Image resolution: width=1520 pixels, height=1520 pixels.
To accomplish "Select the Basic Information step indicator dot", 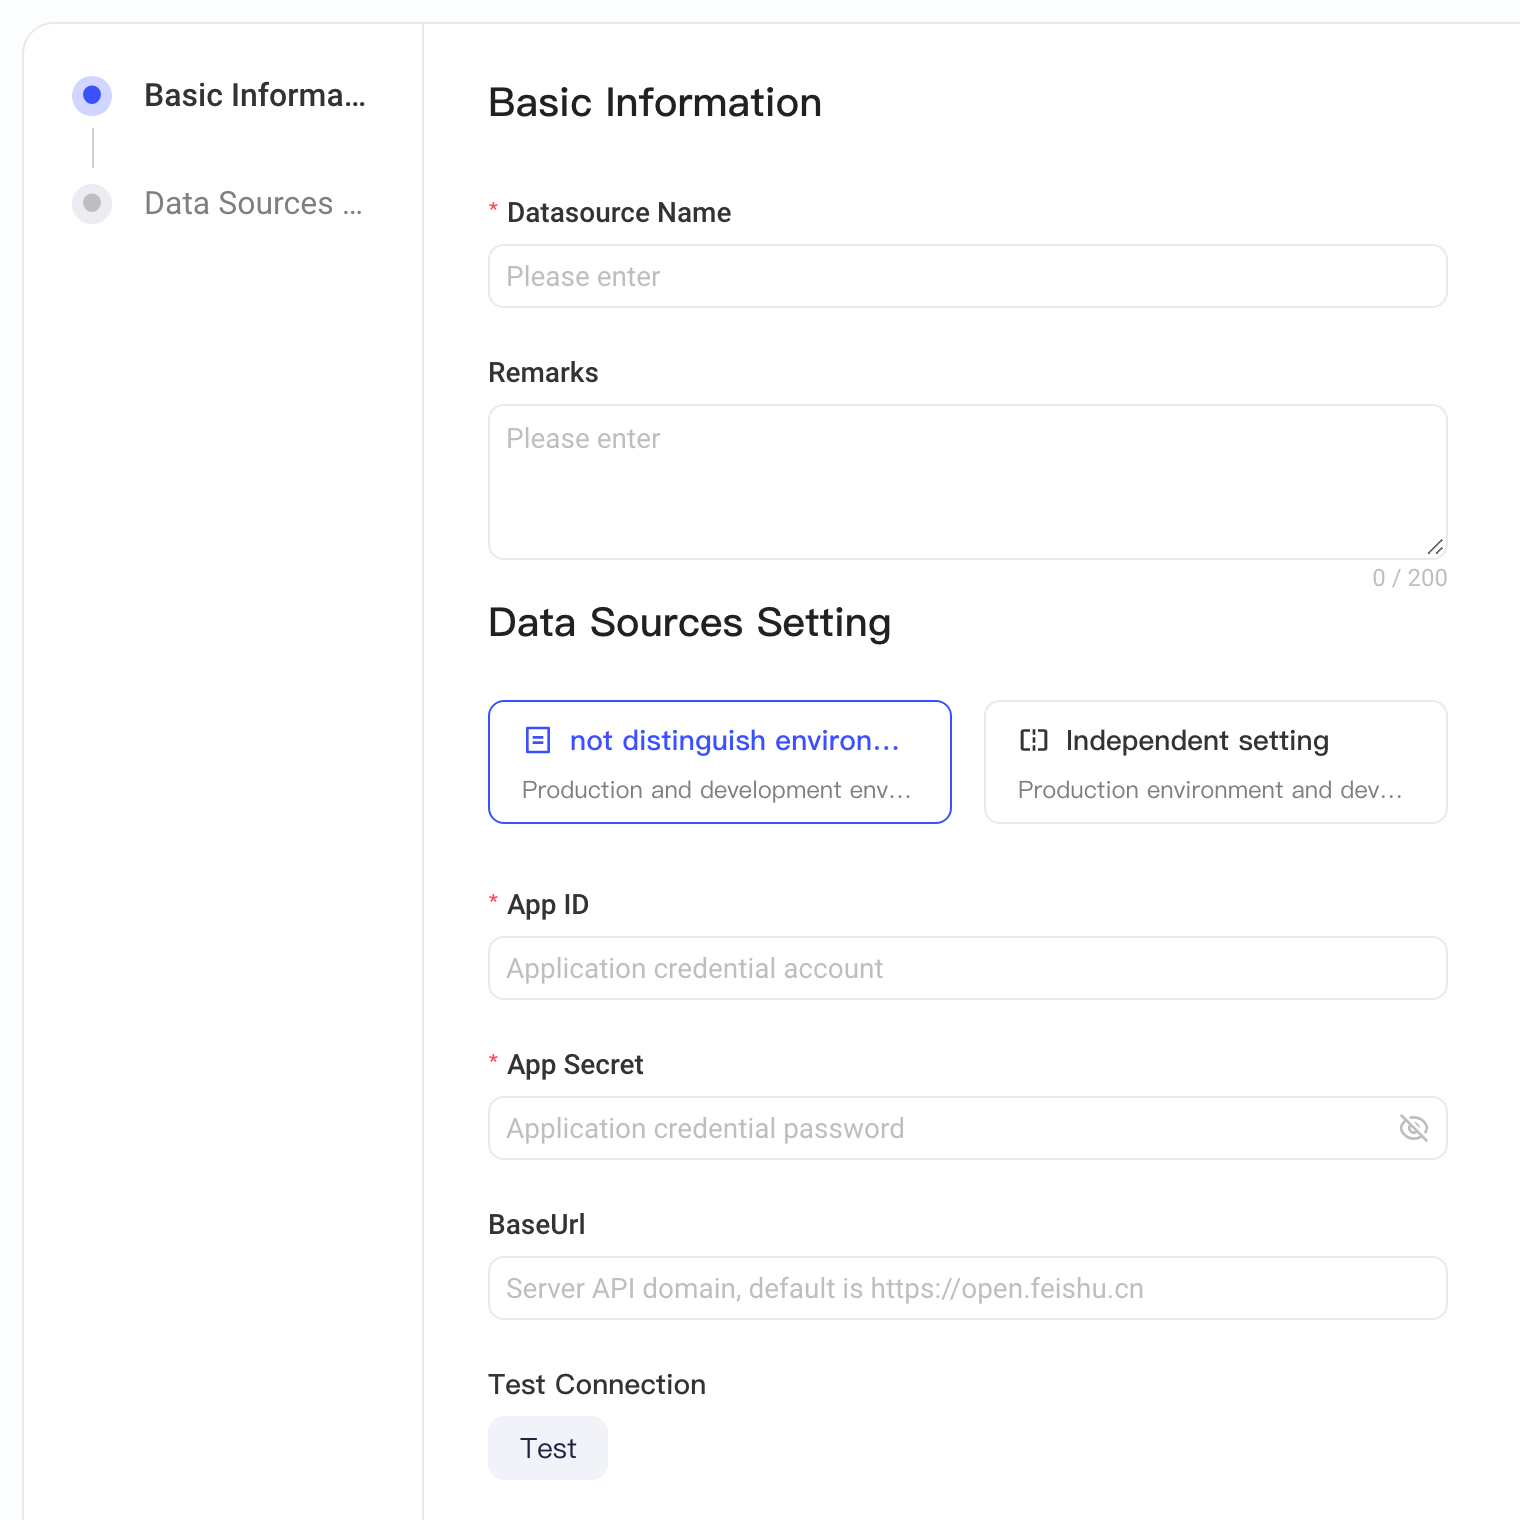I will coord(92,95).
